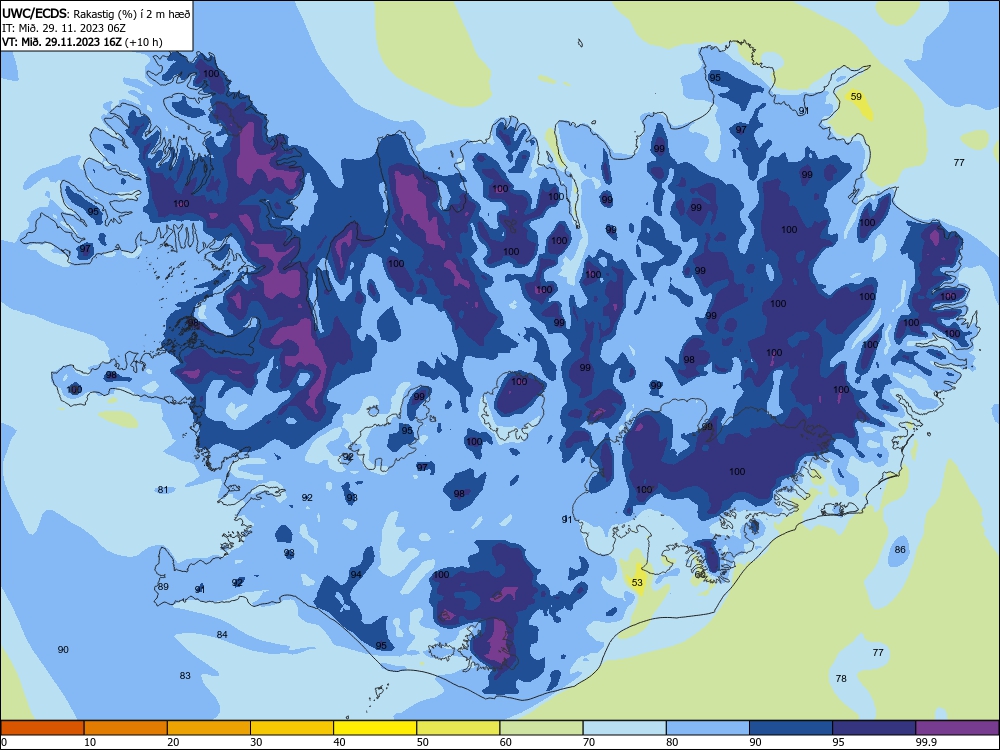1000x750 pixels.
Task: Click the '86' humidity value on the map
Action: click(900, 550)
